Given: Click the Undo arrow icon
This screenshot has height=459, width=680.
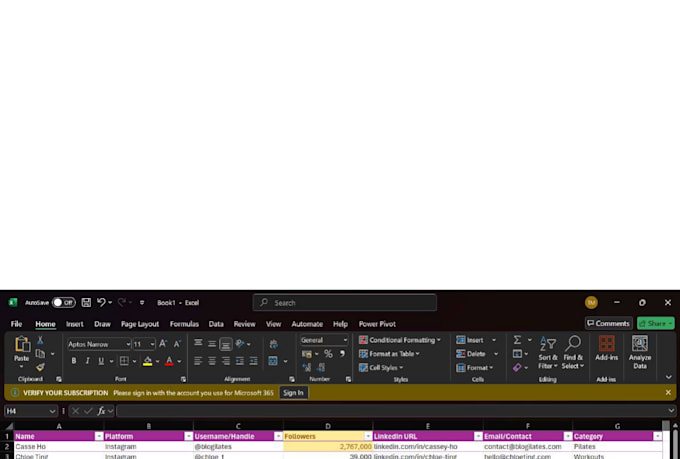Looking at the screenshot, I should point(101,302).
